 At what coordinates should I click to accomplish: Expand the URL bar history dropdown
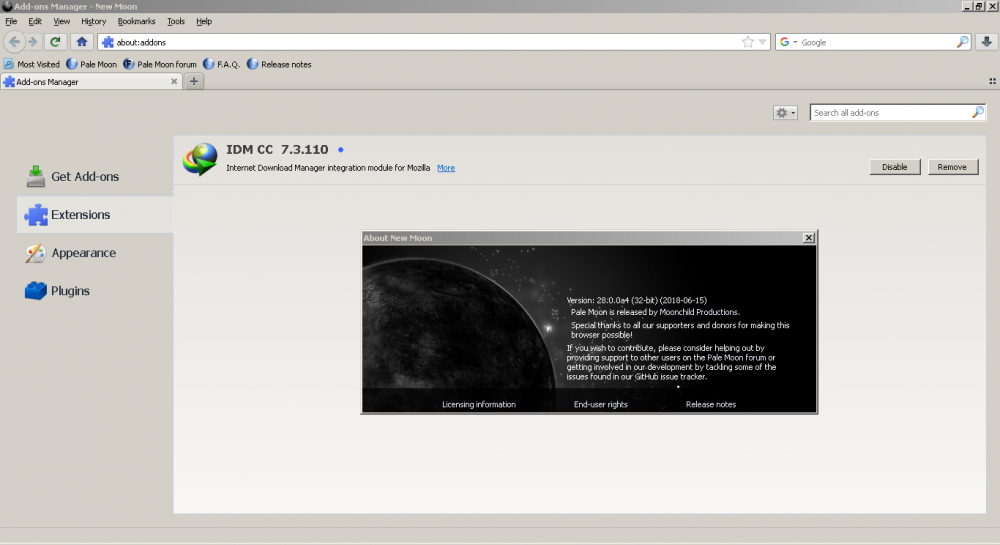coord(762,42)
